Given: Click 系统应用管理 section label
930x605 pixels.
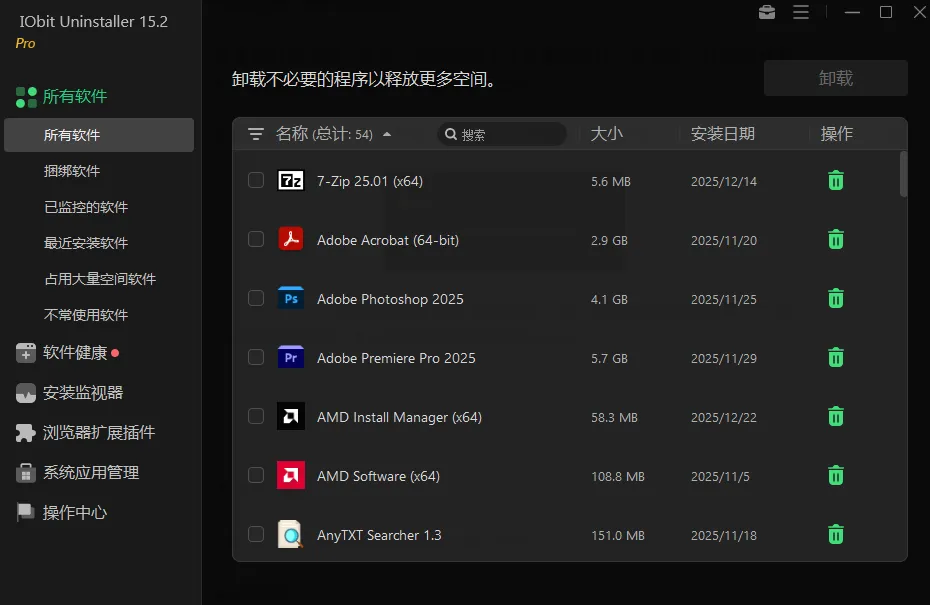Looking at the screenshot, I should click(91, 473).
